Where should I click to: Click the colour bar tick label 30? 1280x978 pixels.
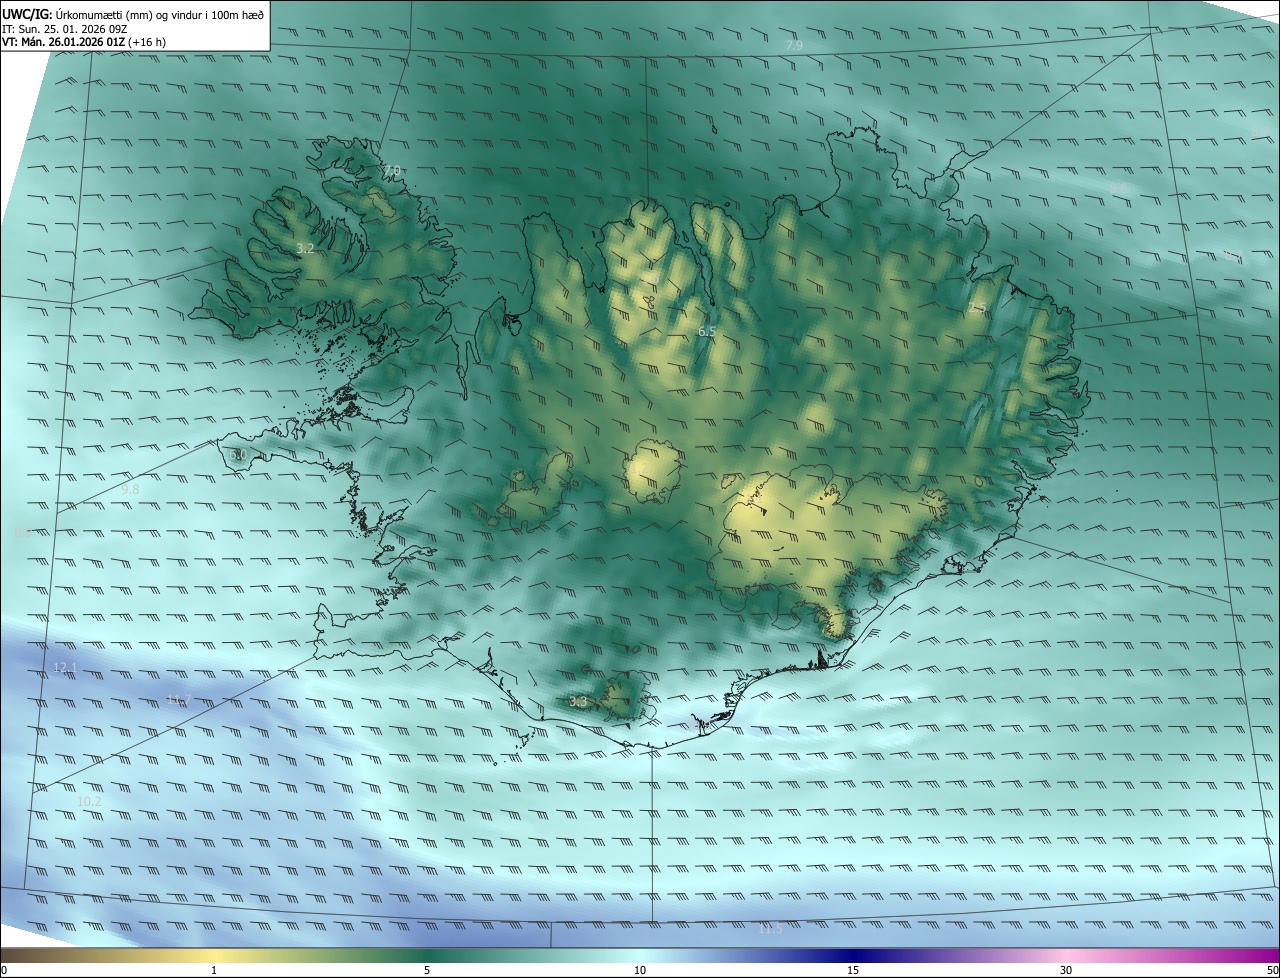click(1066, 970)
